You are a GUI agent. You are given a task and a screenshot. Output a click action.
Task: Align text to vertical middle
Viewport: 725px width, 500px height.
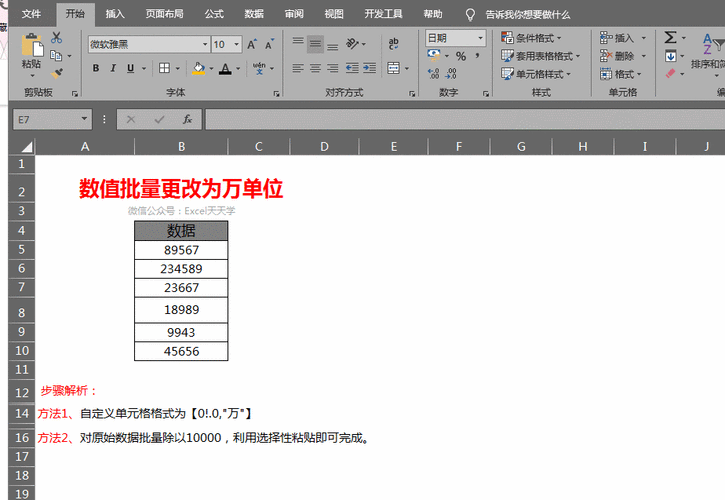(315, 44)
